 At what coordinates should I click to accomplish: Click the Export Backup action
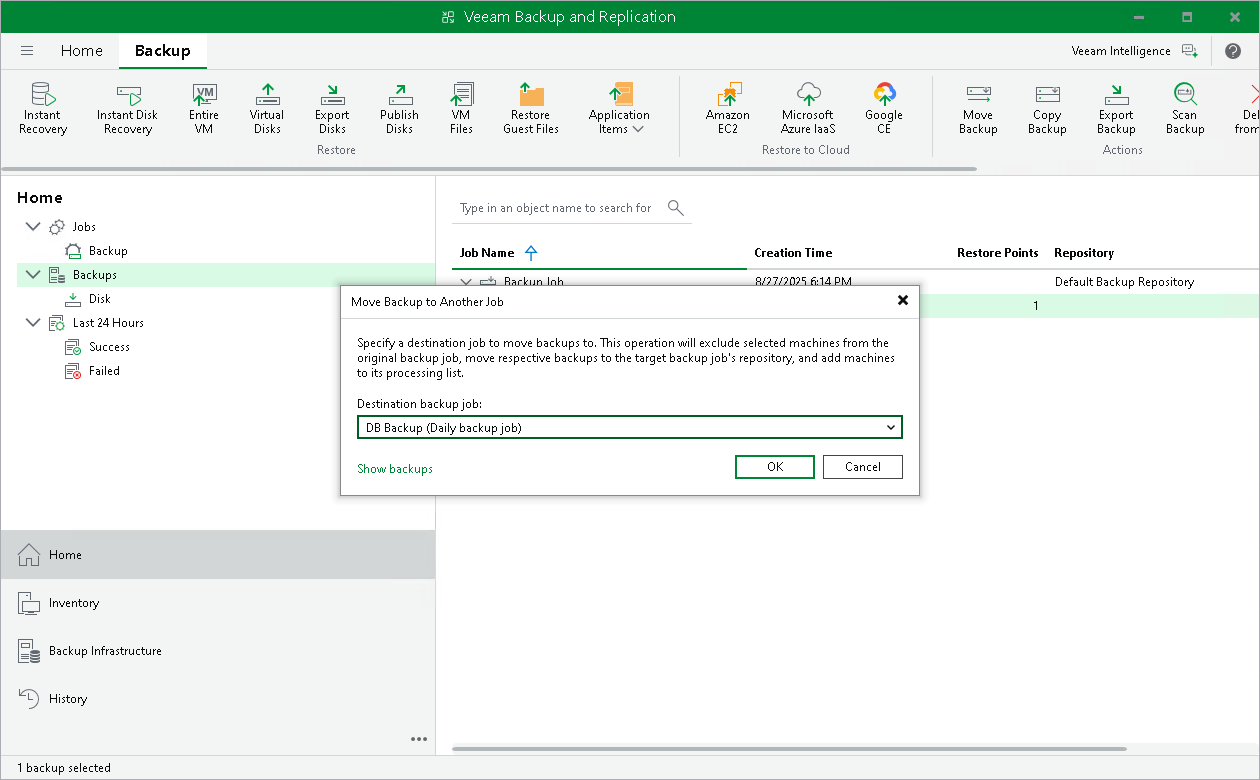coord(1116,108)
